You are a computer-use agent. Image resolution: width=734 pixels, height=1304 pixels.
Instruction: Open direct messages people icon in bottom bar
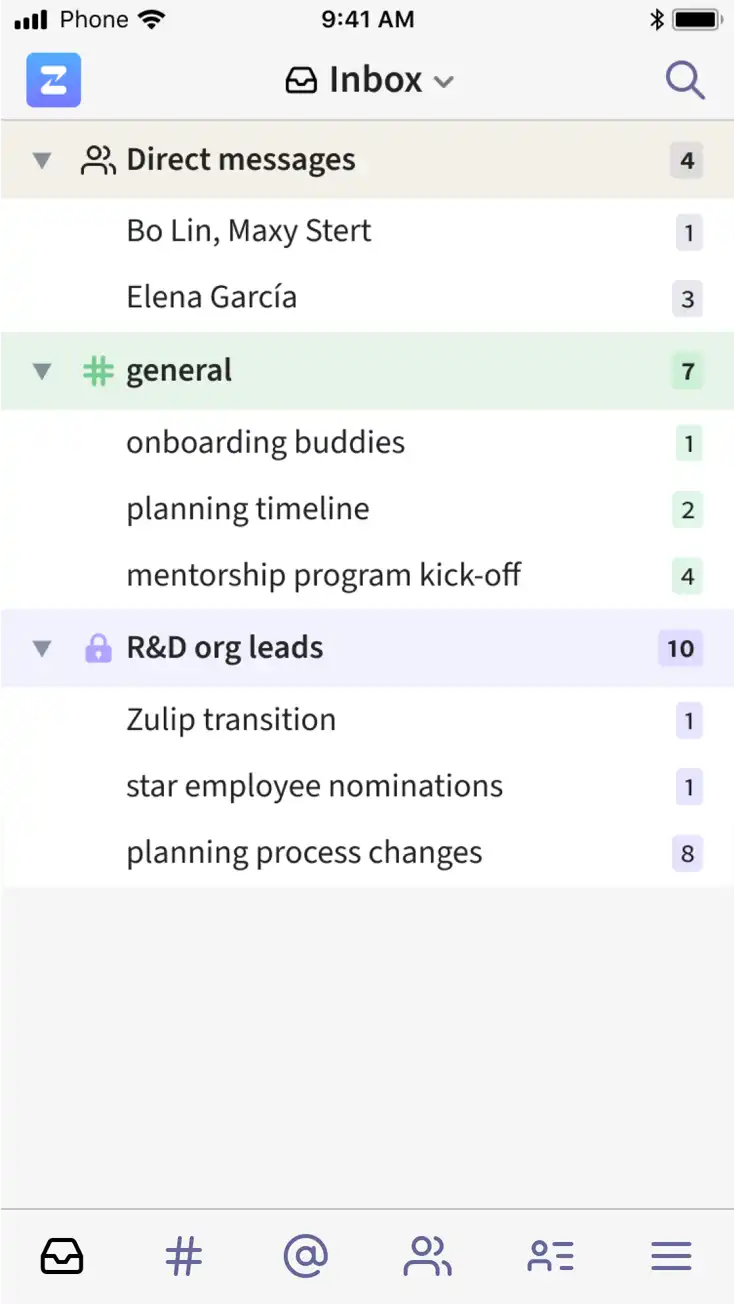coord(427,1256)
